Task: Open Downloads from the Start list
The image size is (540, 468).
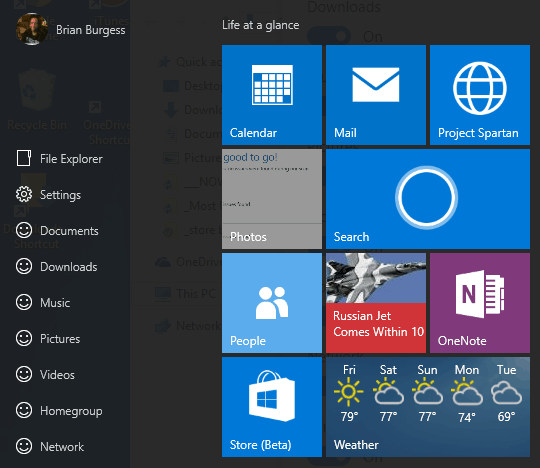Action: (69, 267)
